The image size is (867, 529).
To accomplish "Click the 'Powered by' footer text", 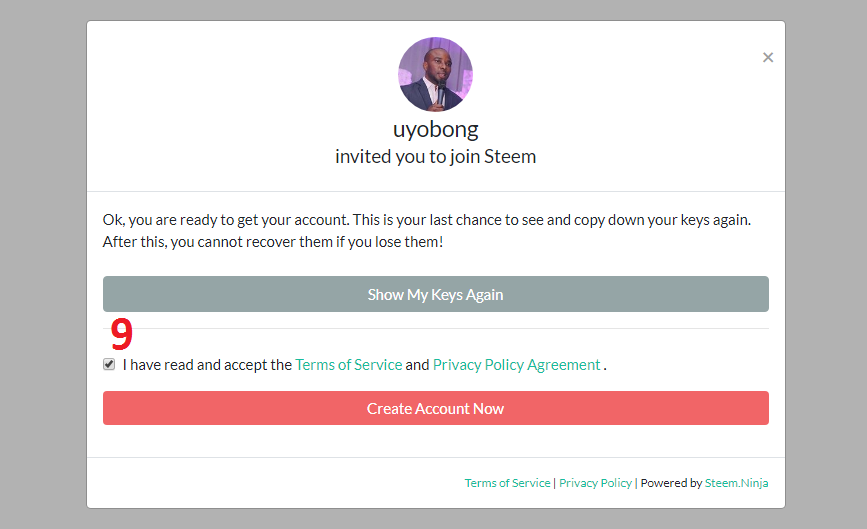I will (x=670, y=483).
